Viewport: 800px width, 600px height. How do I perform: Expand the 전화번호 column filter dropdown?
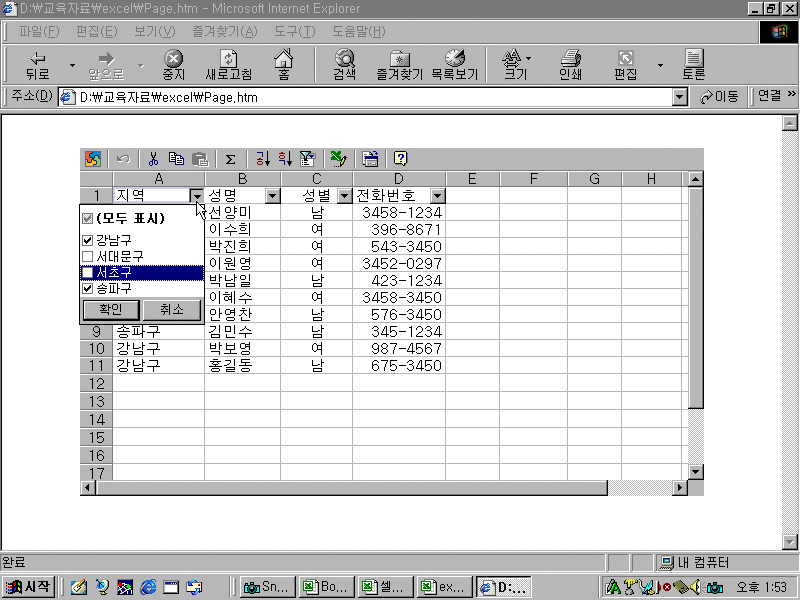437,196
